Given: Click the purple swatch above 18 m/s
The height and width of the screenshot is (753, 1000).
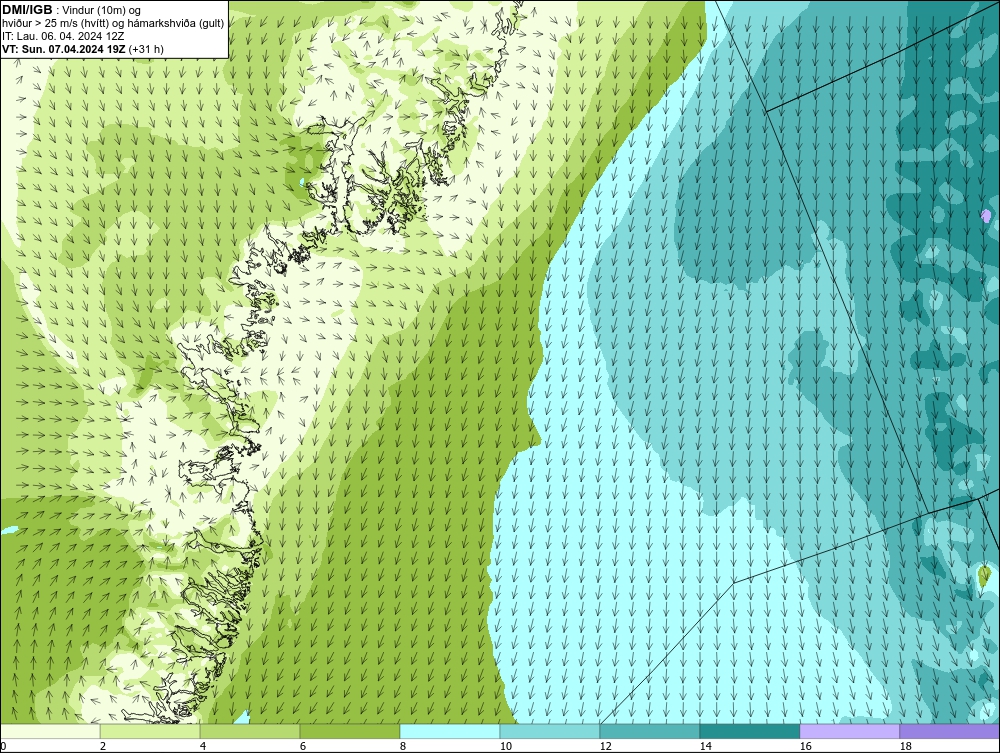Looking at the screenshot, I should [949, 731].
